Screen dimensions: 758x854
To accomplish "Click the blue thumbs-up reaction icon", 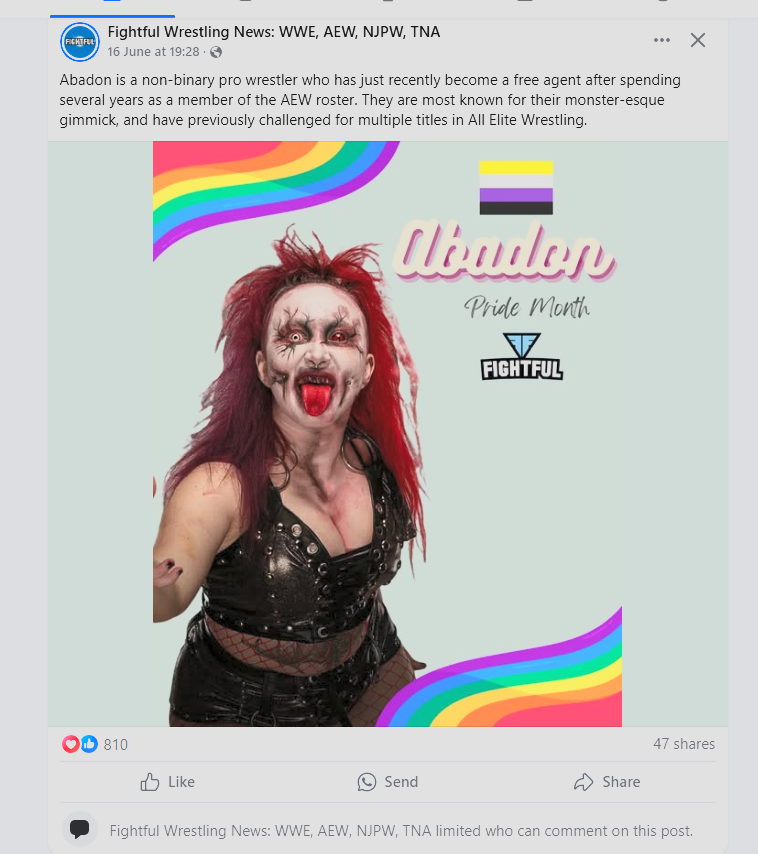I will 89,744.
